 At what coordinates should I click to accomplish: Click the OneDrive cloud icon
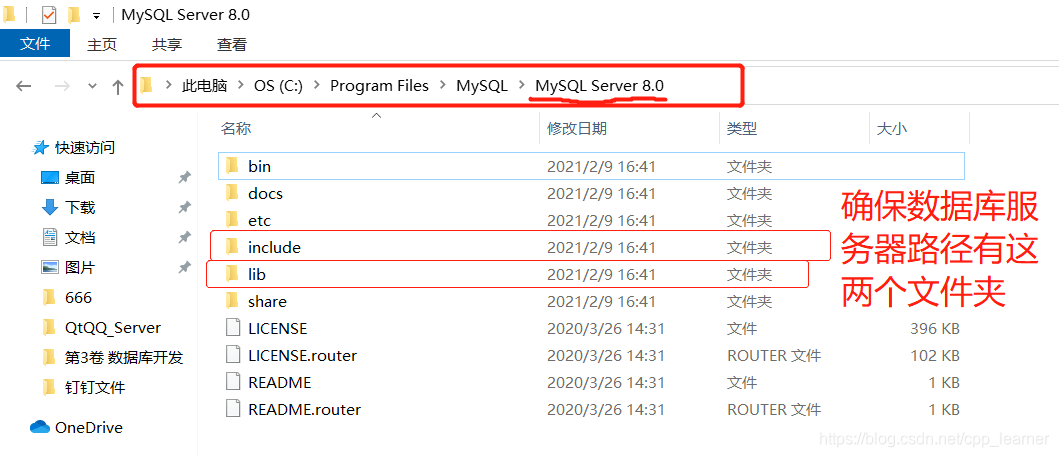(40, 427)
